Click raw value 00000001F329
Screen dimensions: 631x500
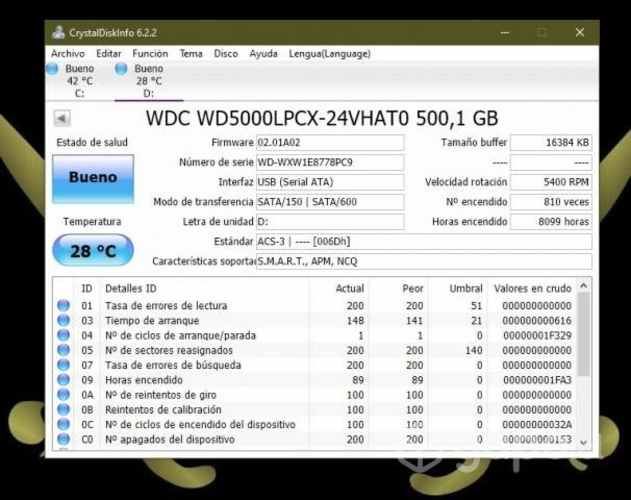pos(537,335)
